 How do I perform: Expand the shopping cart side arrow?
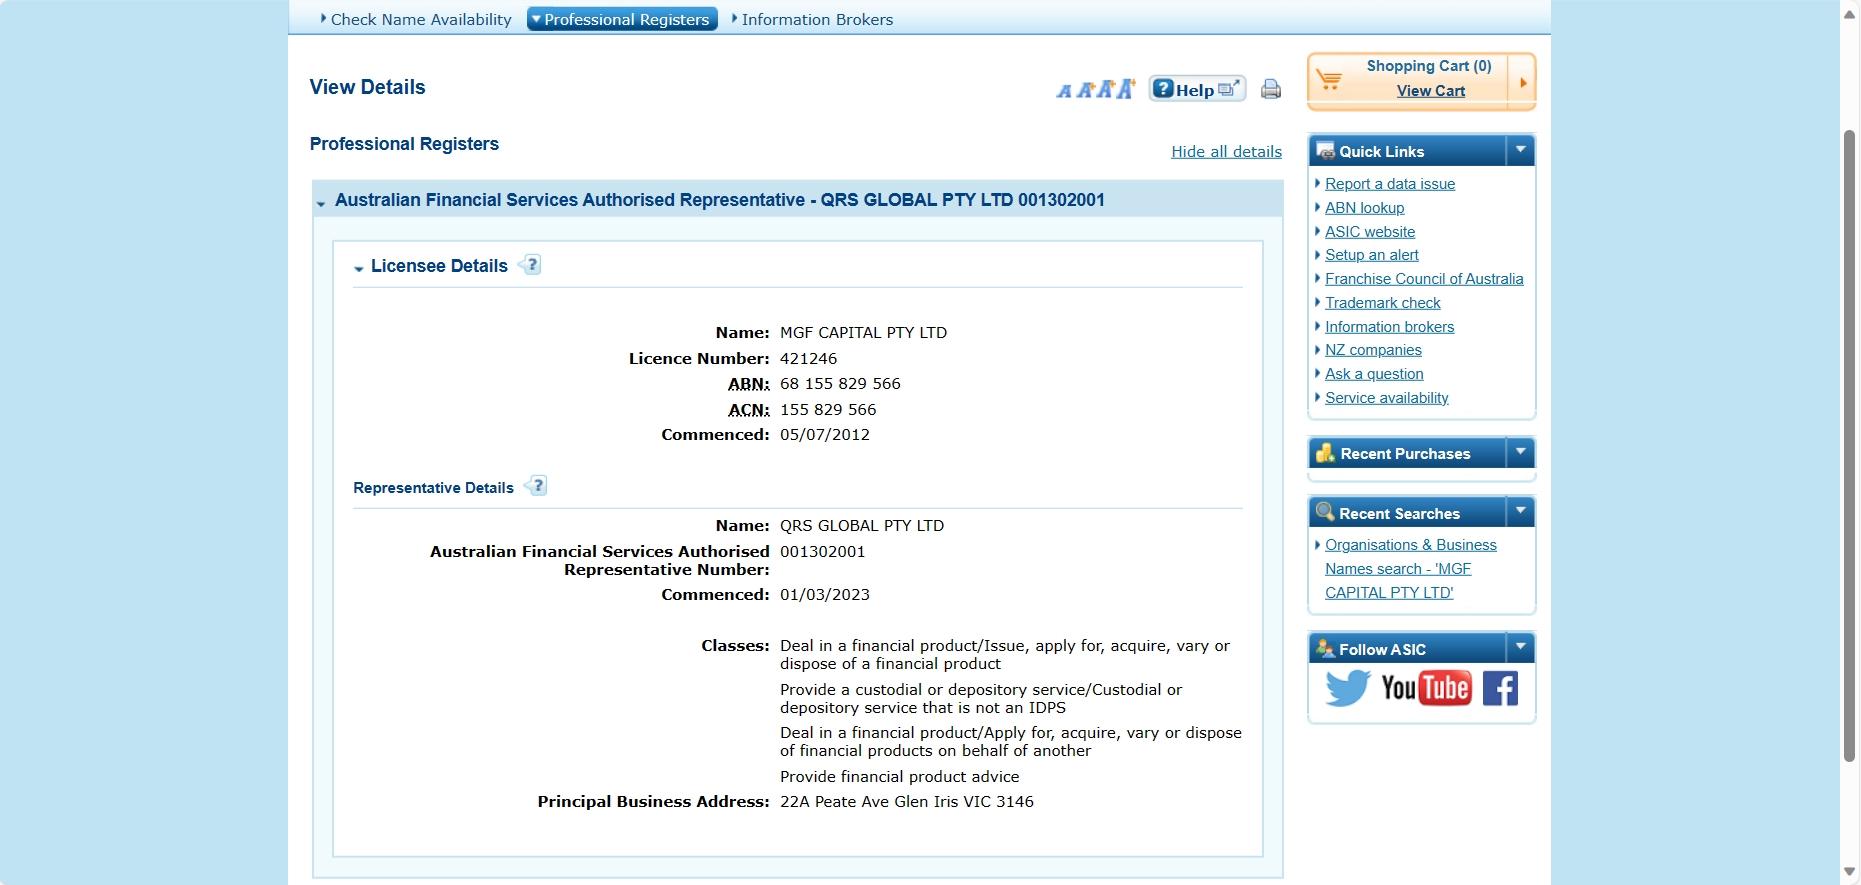point(1522,82)
